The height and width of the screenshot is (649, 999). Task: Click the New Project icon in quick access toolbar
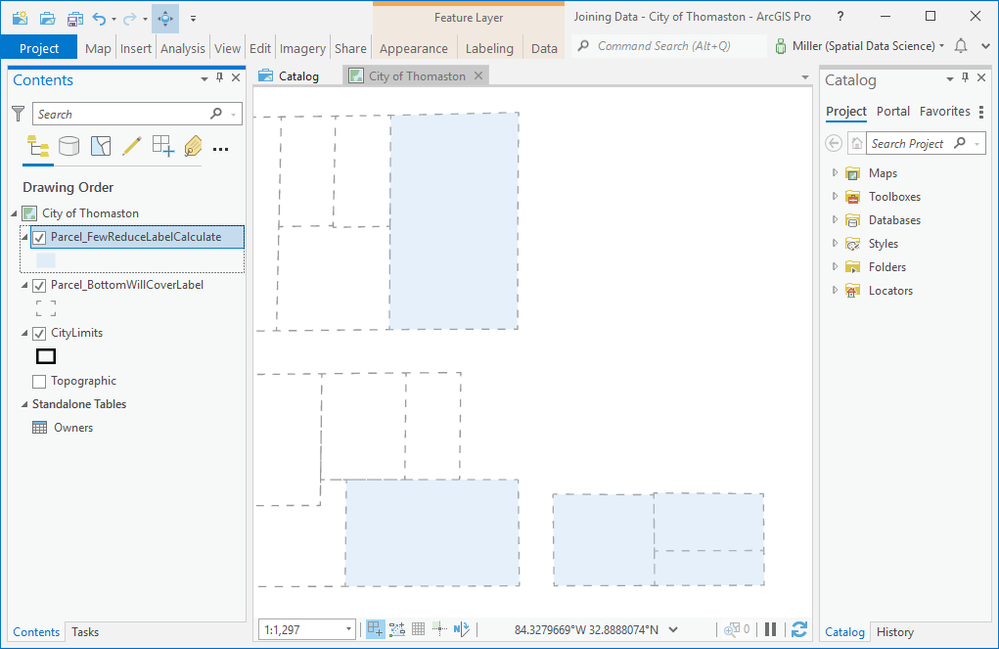[x=20, y=18]
